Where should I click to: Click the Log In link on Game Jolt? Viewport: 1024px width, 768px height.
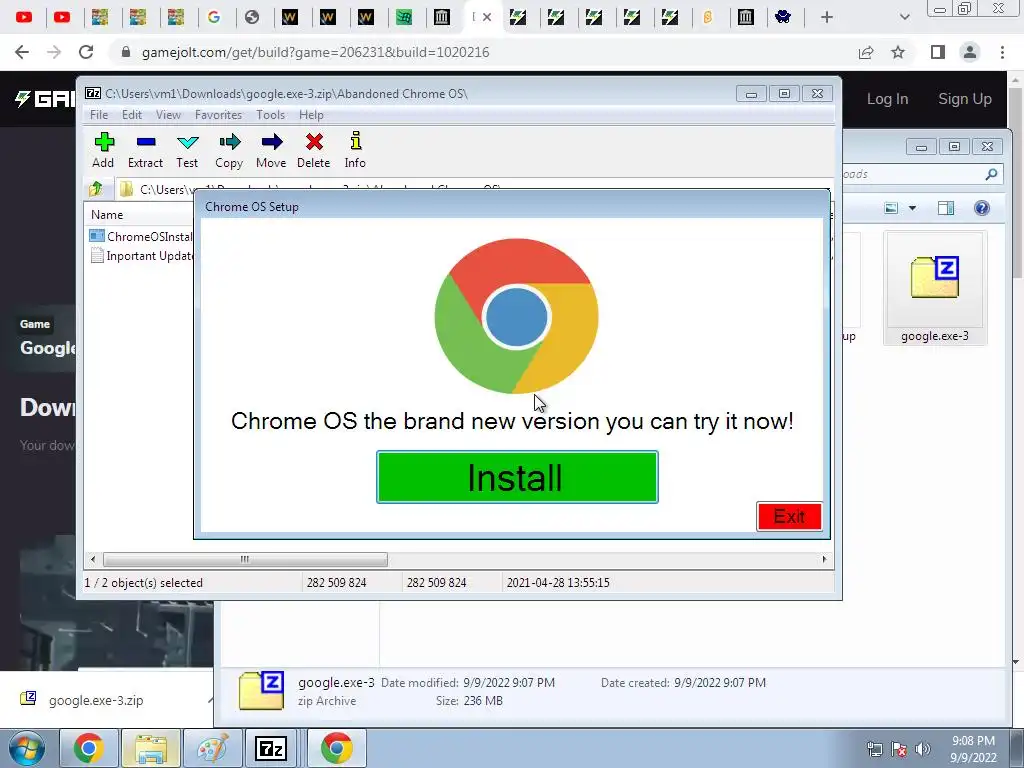(x=887, y=99)
